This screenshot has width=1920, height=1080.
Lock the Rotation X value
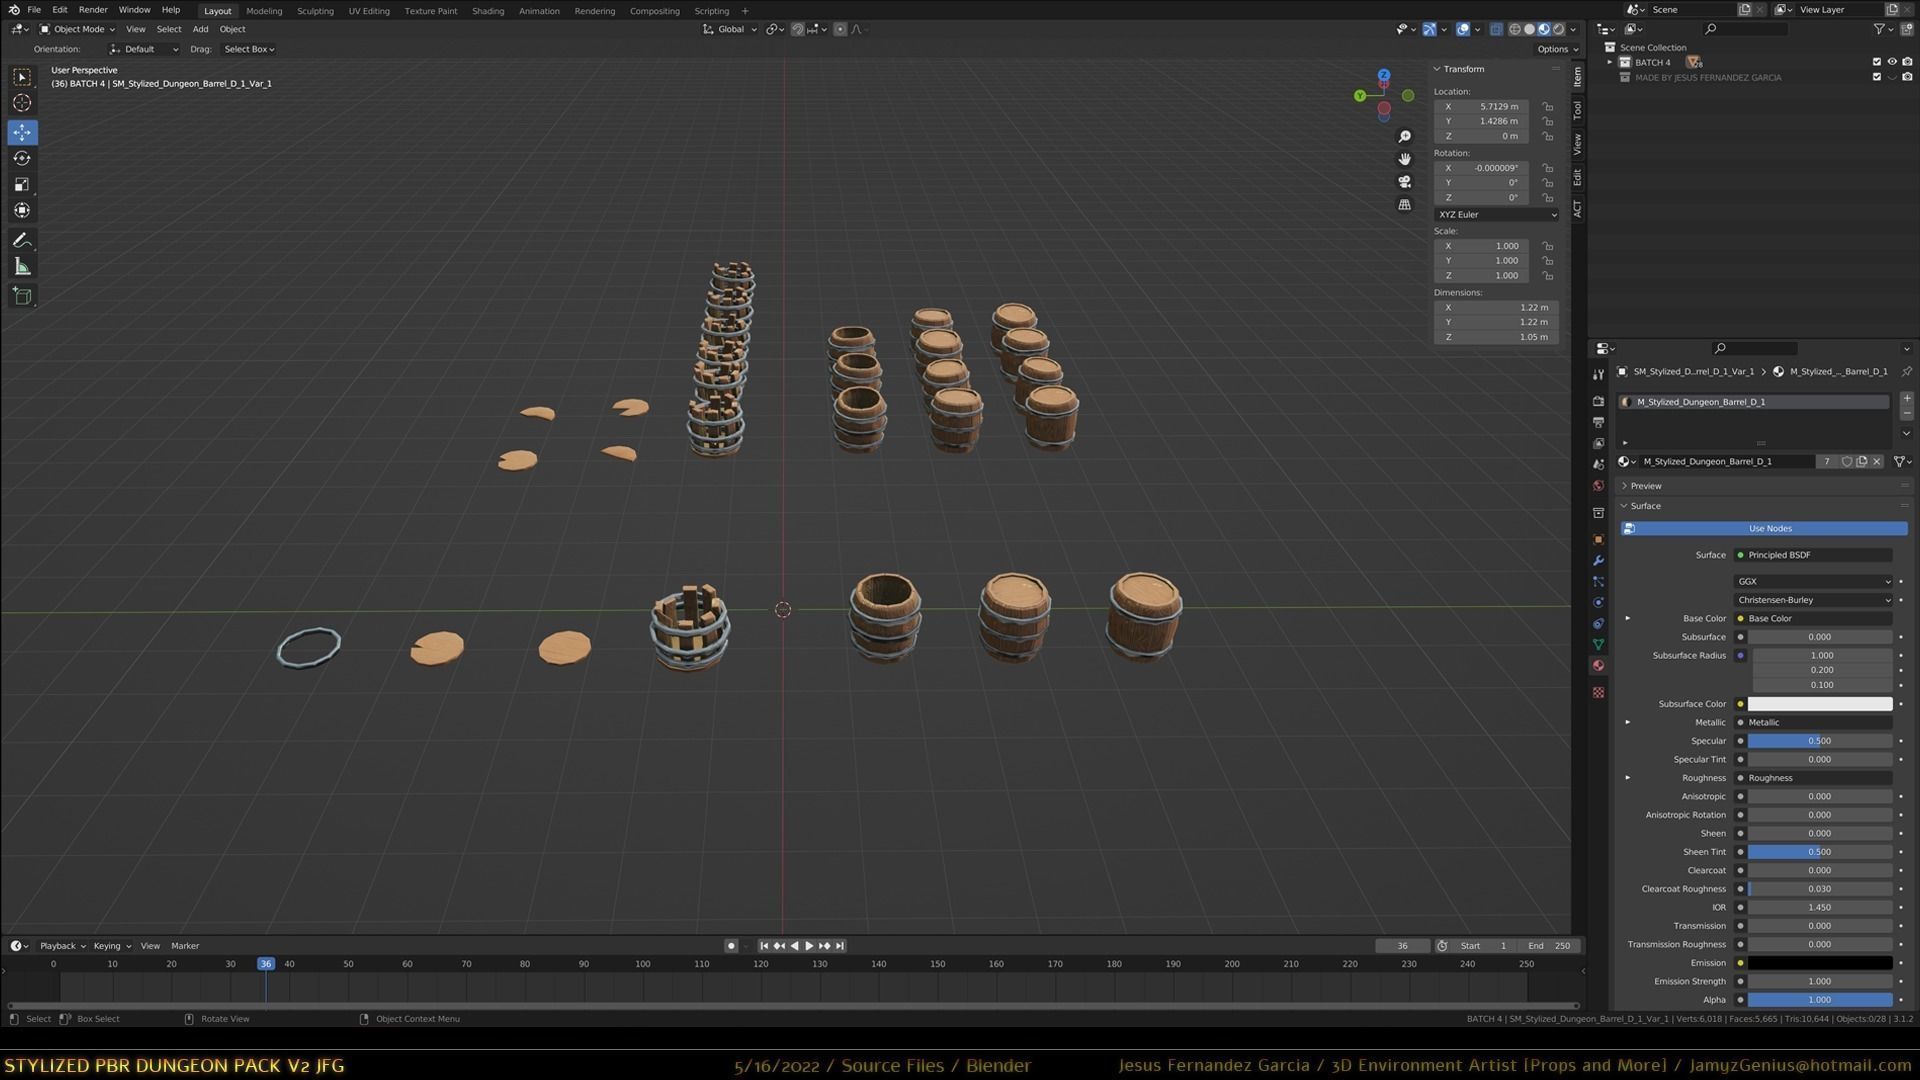[x=1547, y=168]
